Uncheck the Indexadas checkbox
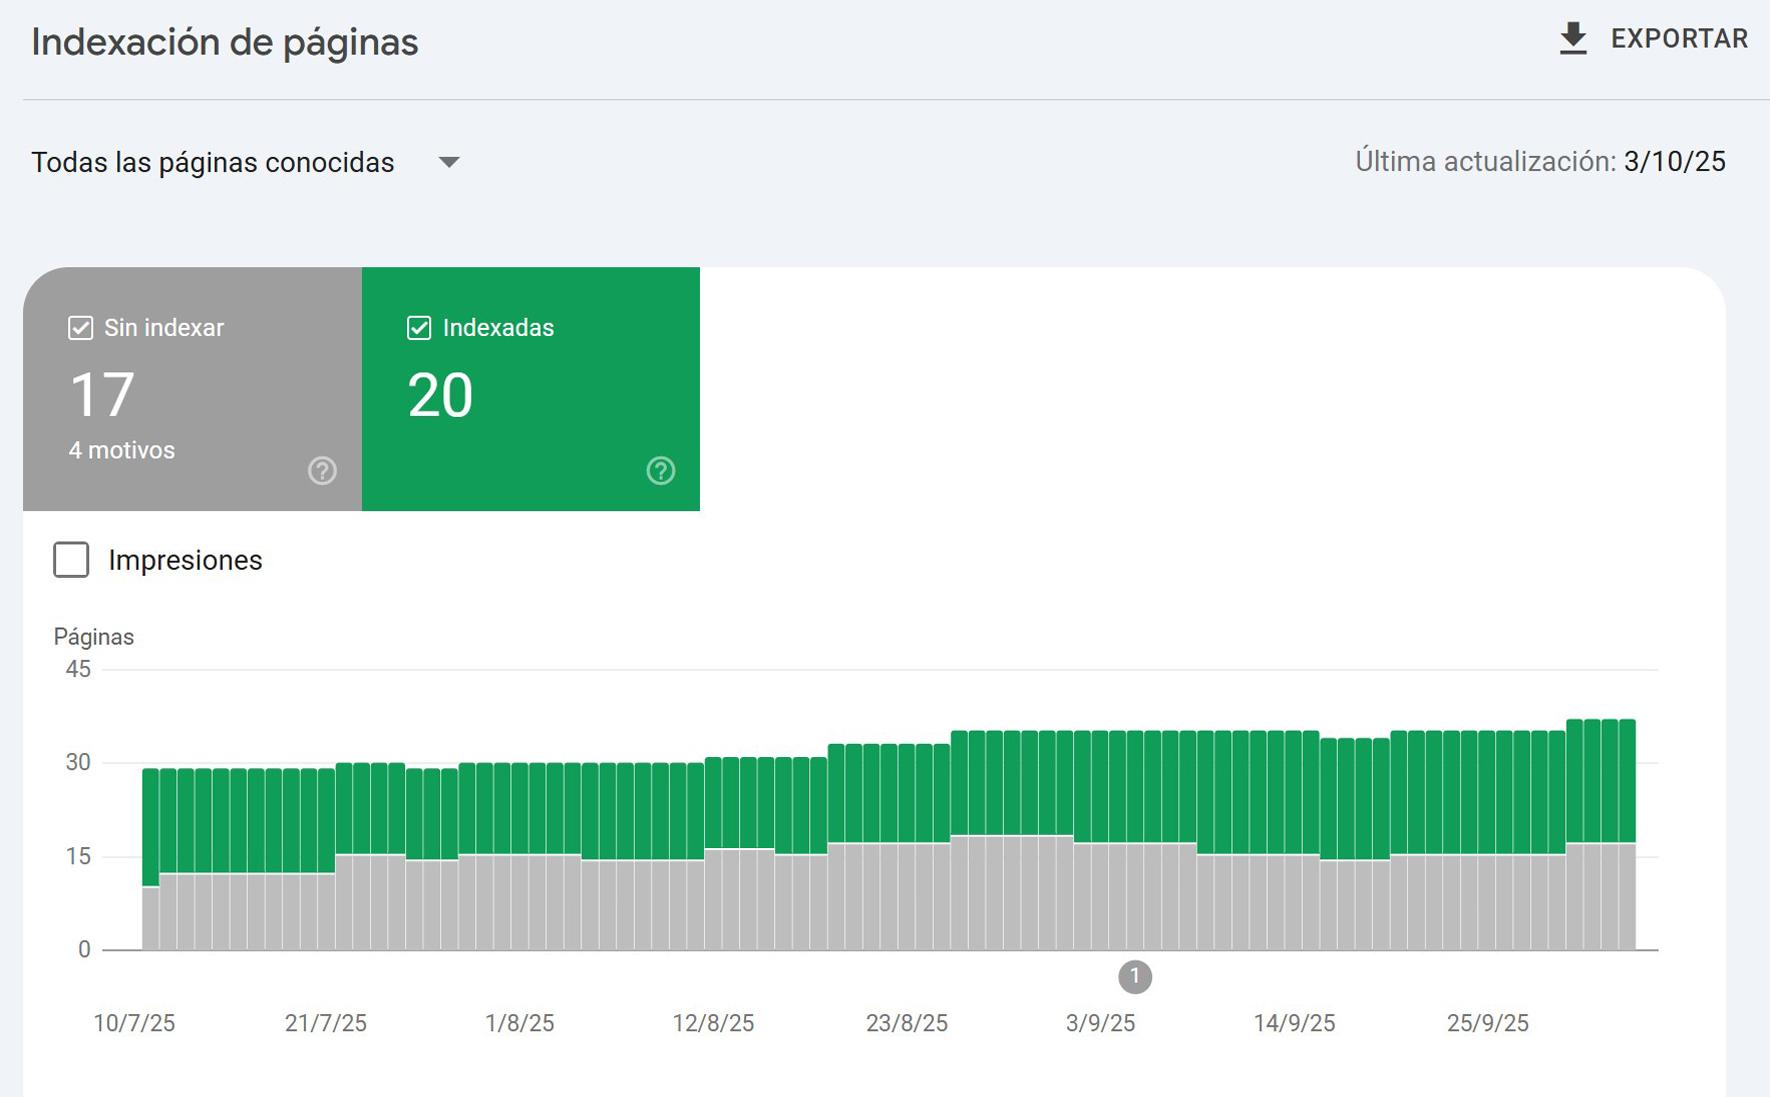Viewport: 1770px width, 1097px height. tap(419, 328)
